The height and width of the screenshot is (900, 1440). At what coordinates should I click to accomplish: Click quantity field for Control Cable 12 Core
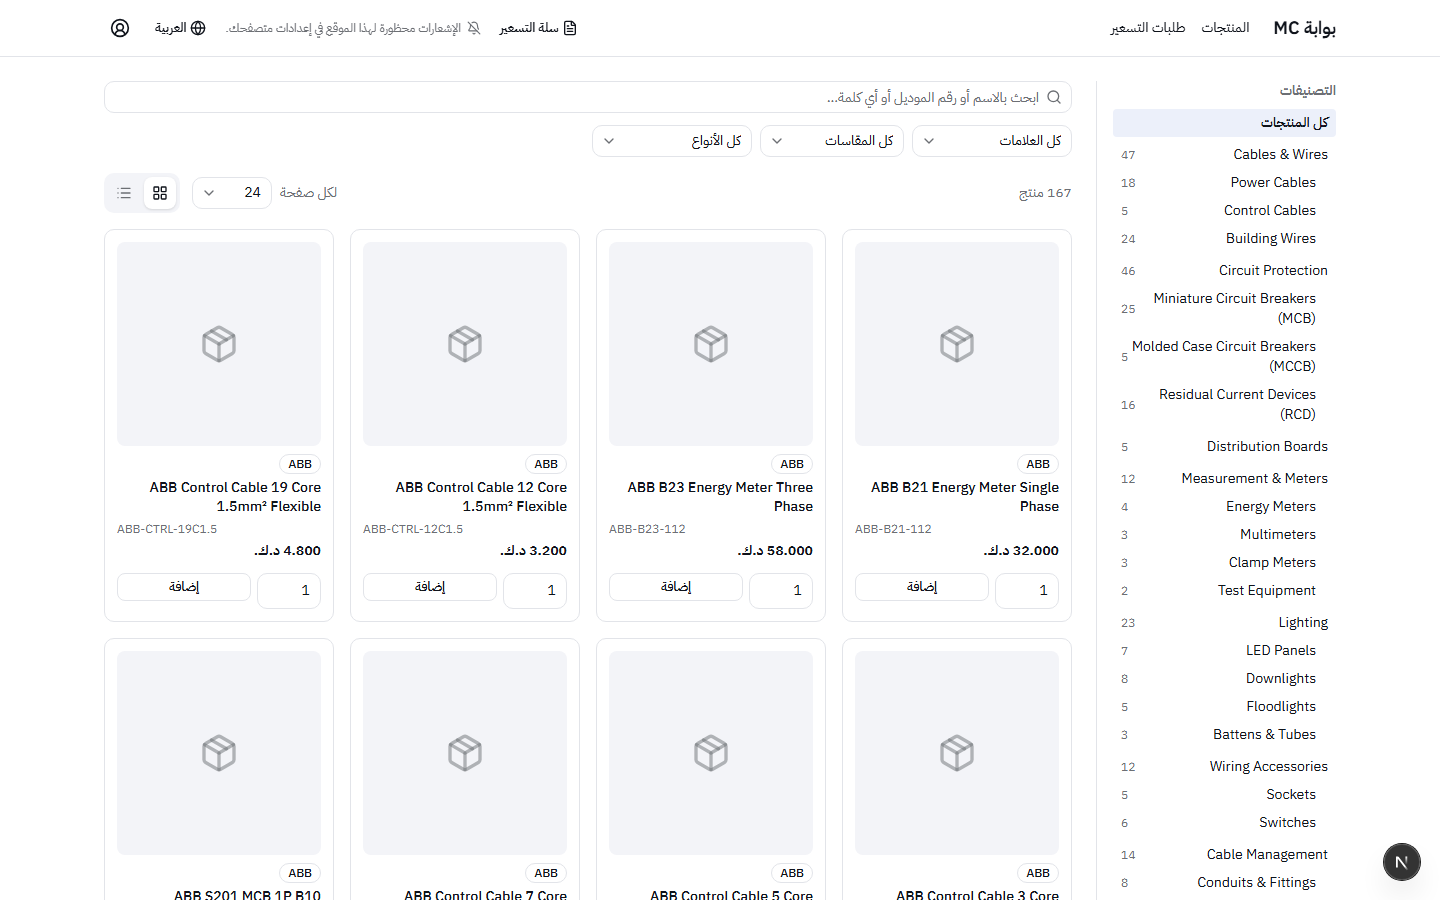(535, 590)
